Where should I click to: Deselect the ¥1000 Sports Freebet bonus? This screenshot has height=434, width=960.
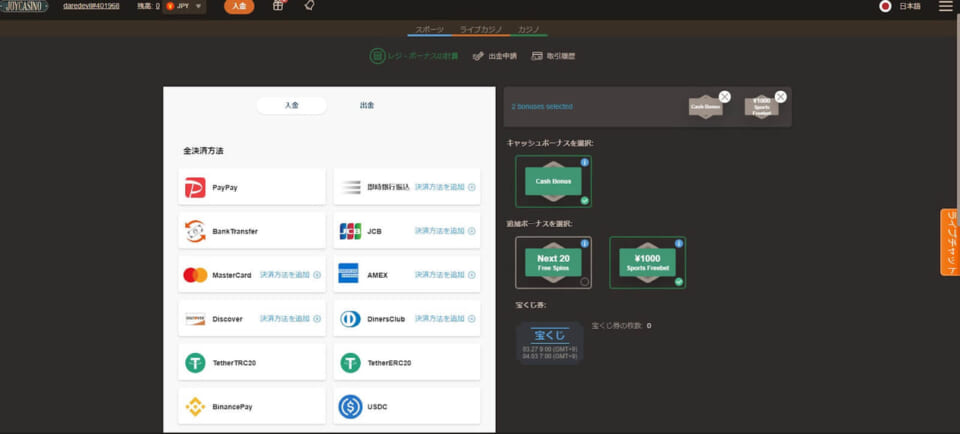click(648, 263)
